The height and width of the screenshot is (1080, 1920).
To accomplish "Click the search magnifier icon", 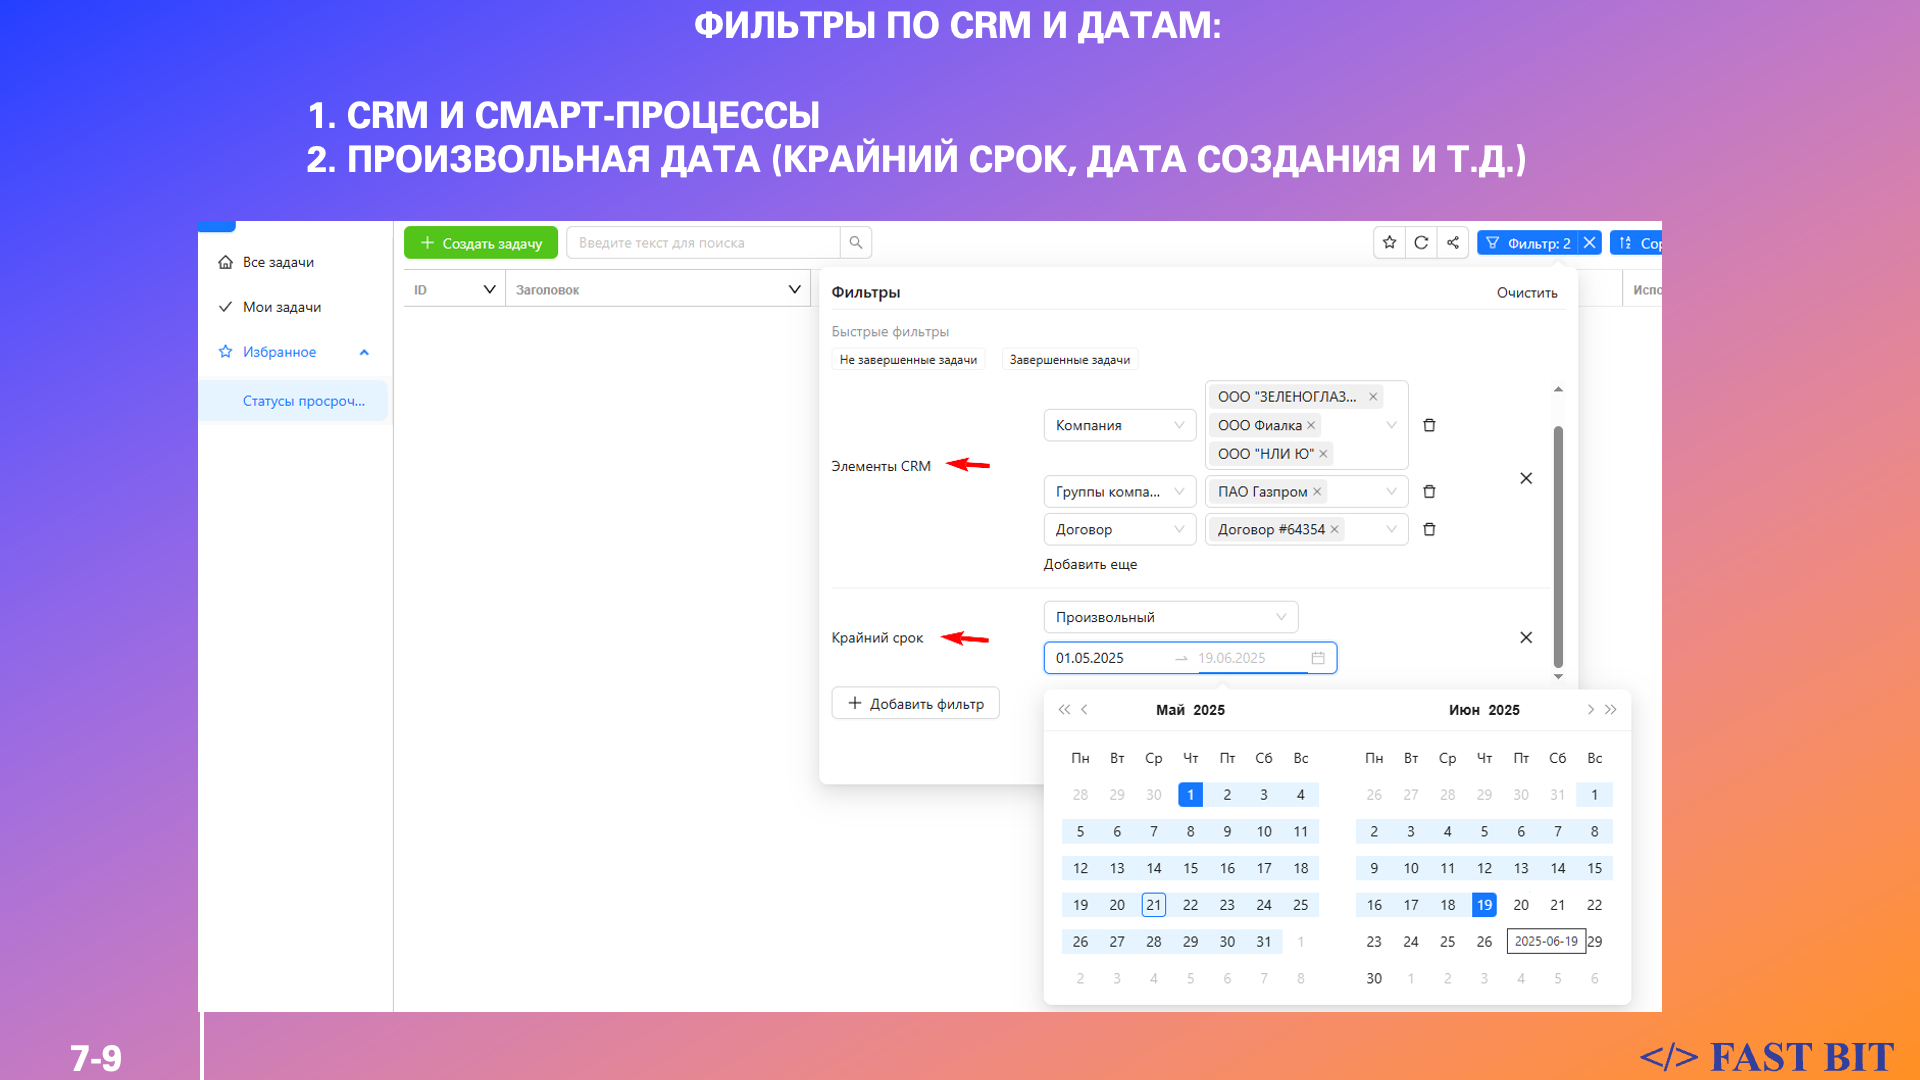I will [856, 243].
